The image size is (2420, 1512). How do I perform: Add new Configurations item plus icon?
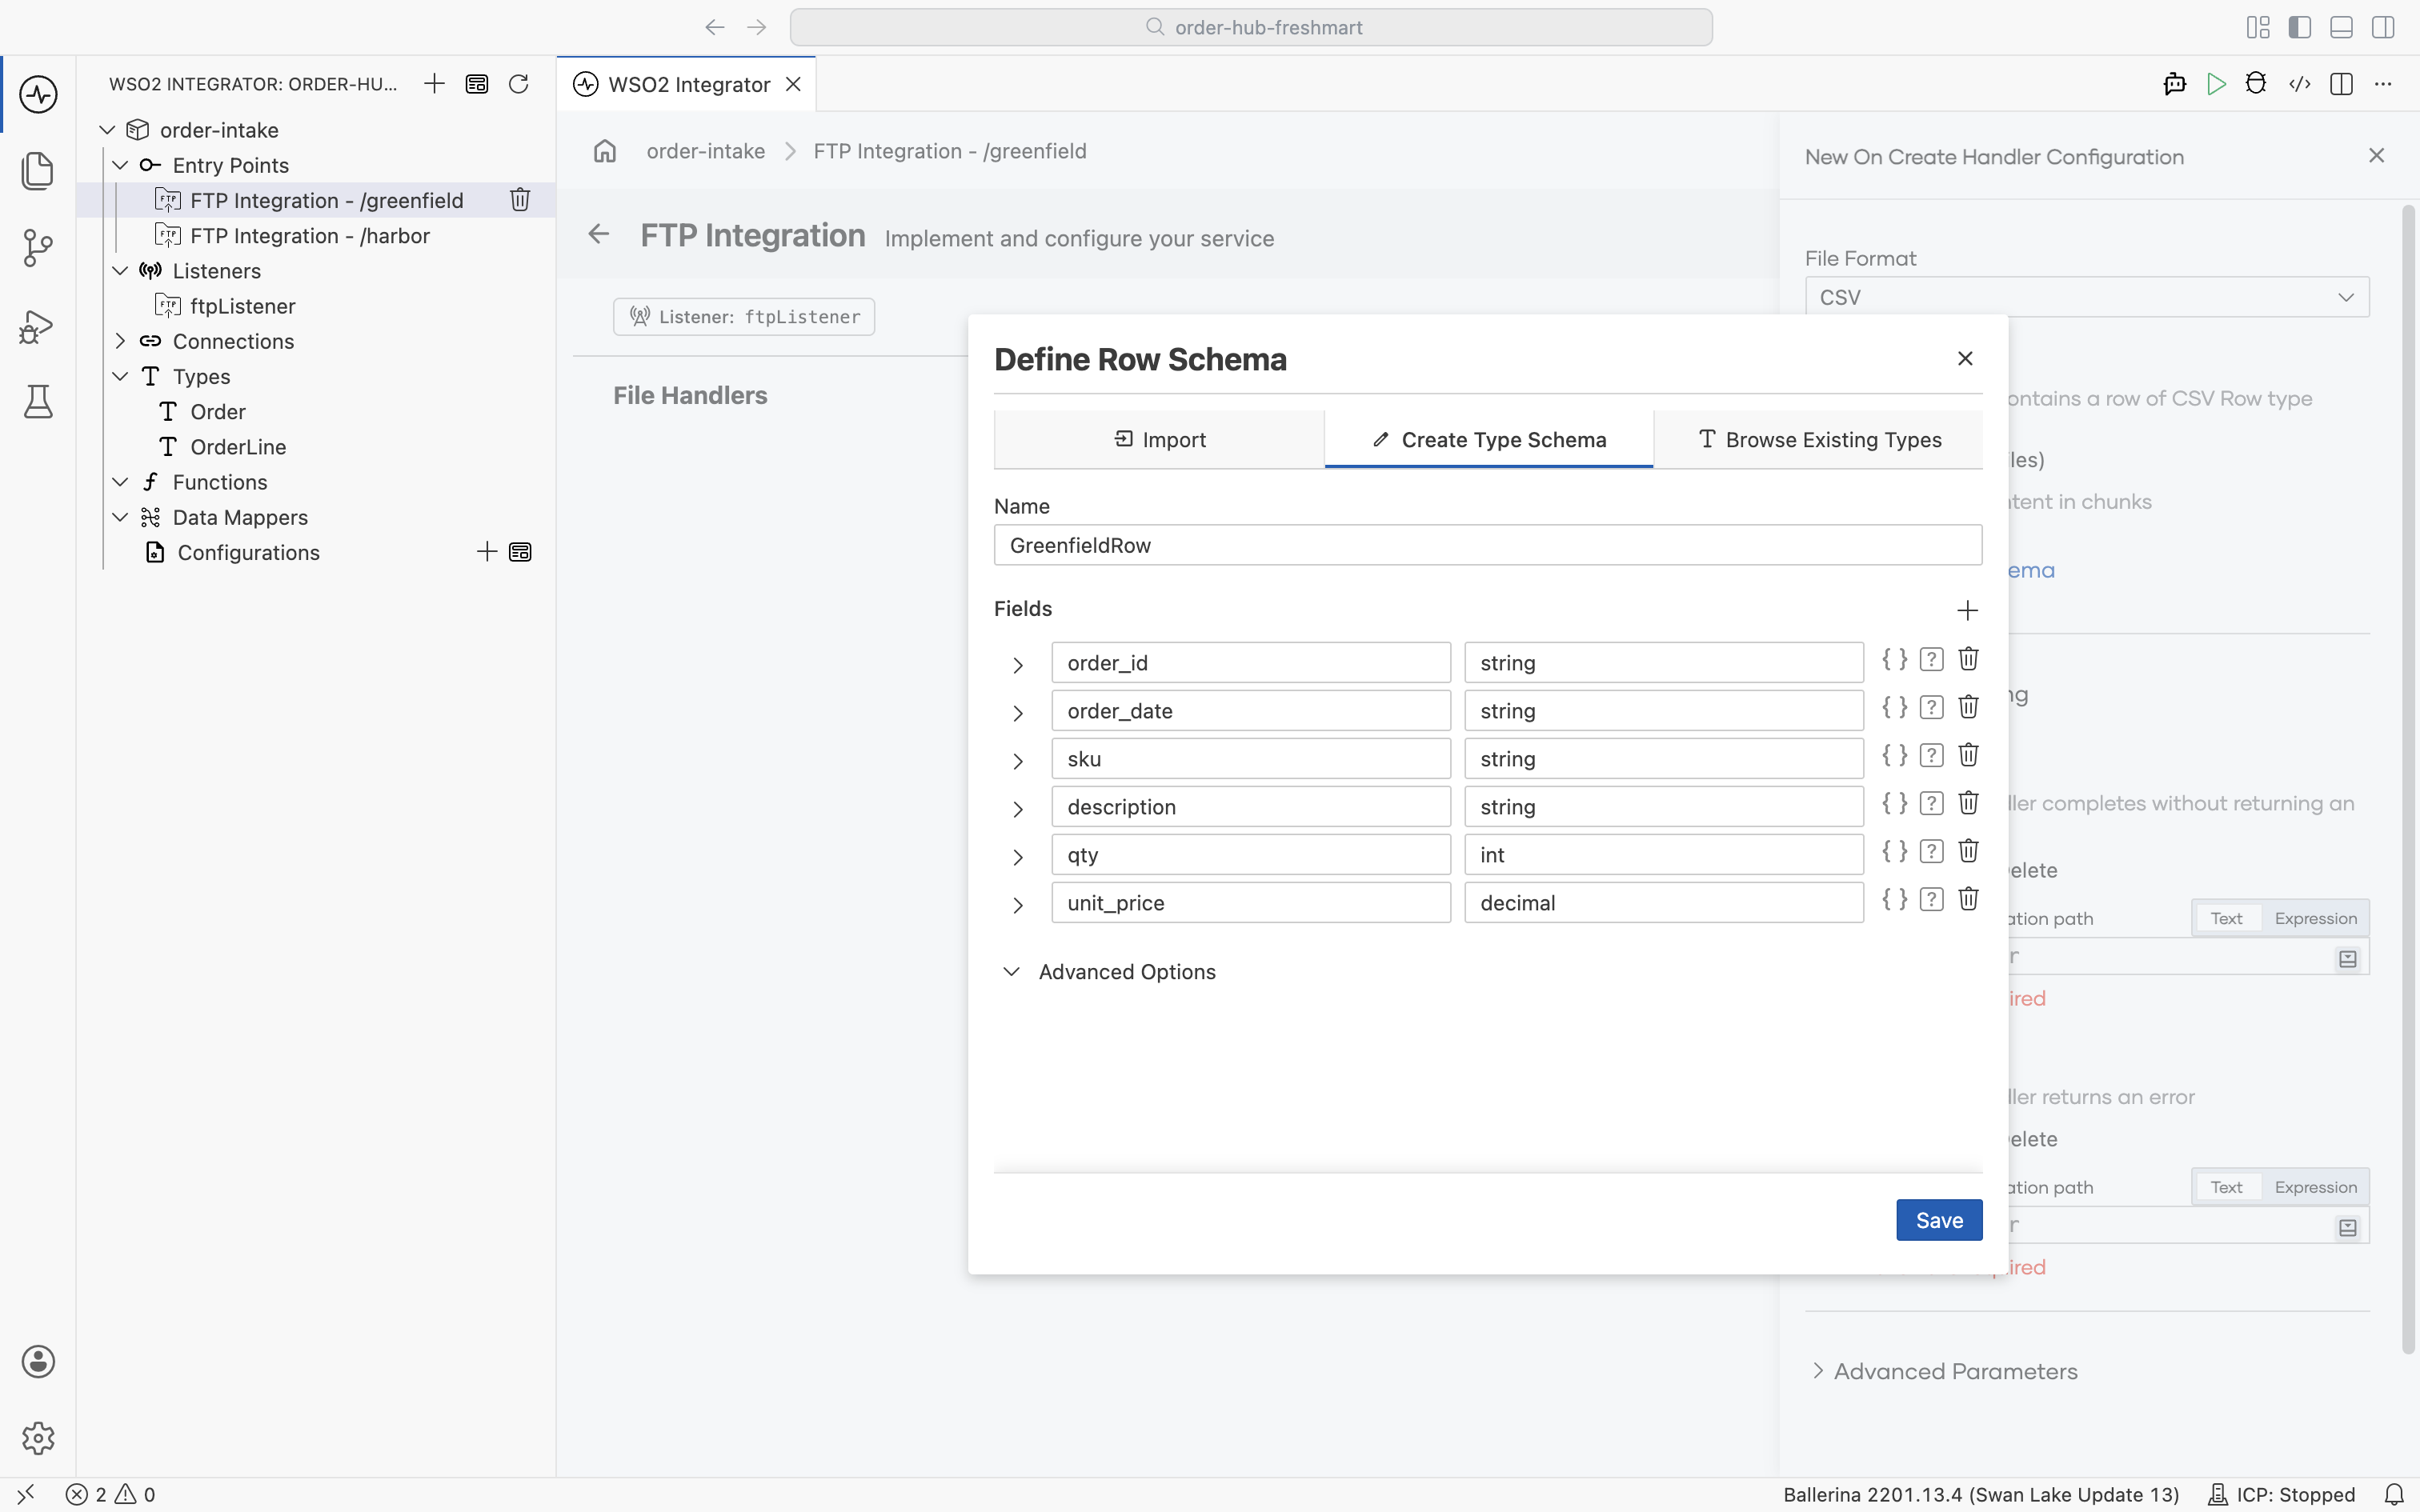pos(487,552)
